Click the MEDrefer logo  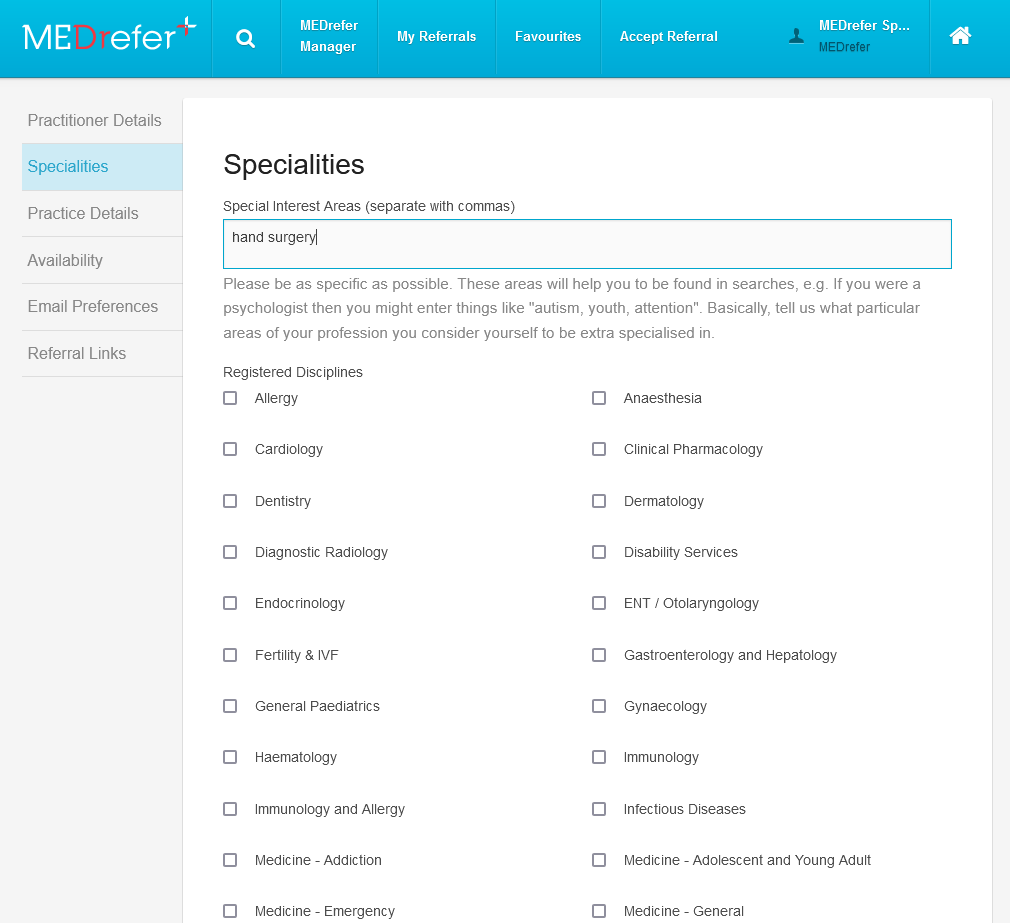tap(109, 36)
